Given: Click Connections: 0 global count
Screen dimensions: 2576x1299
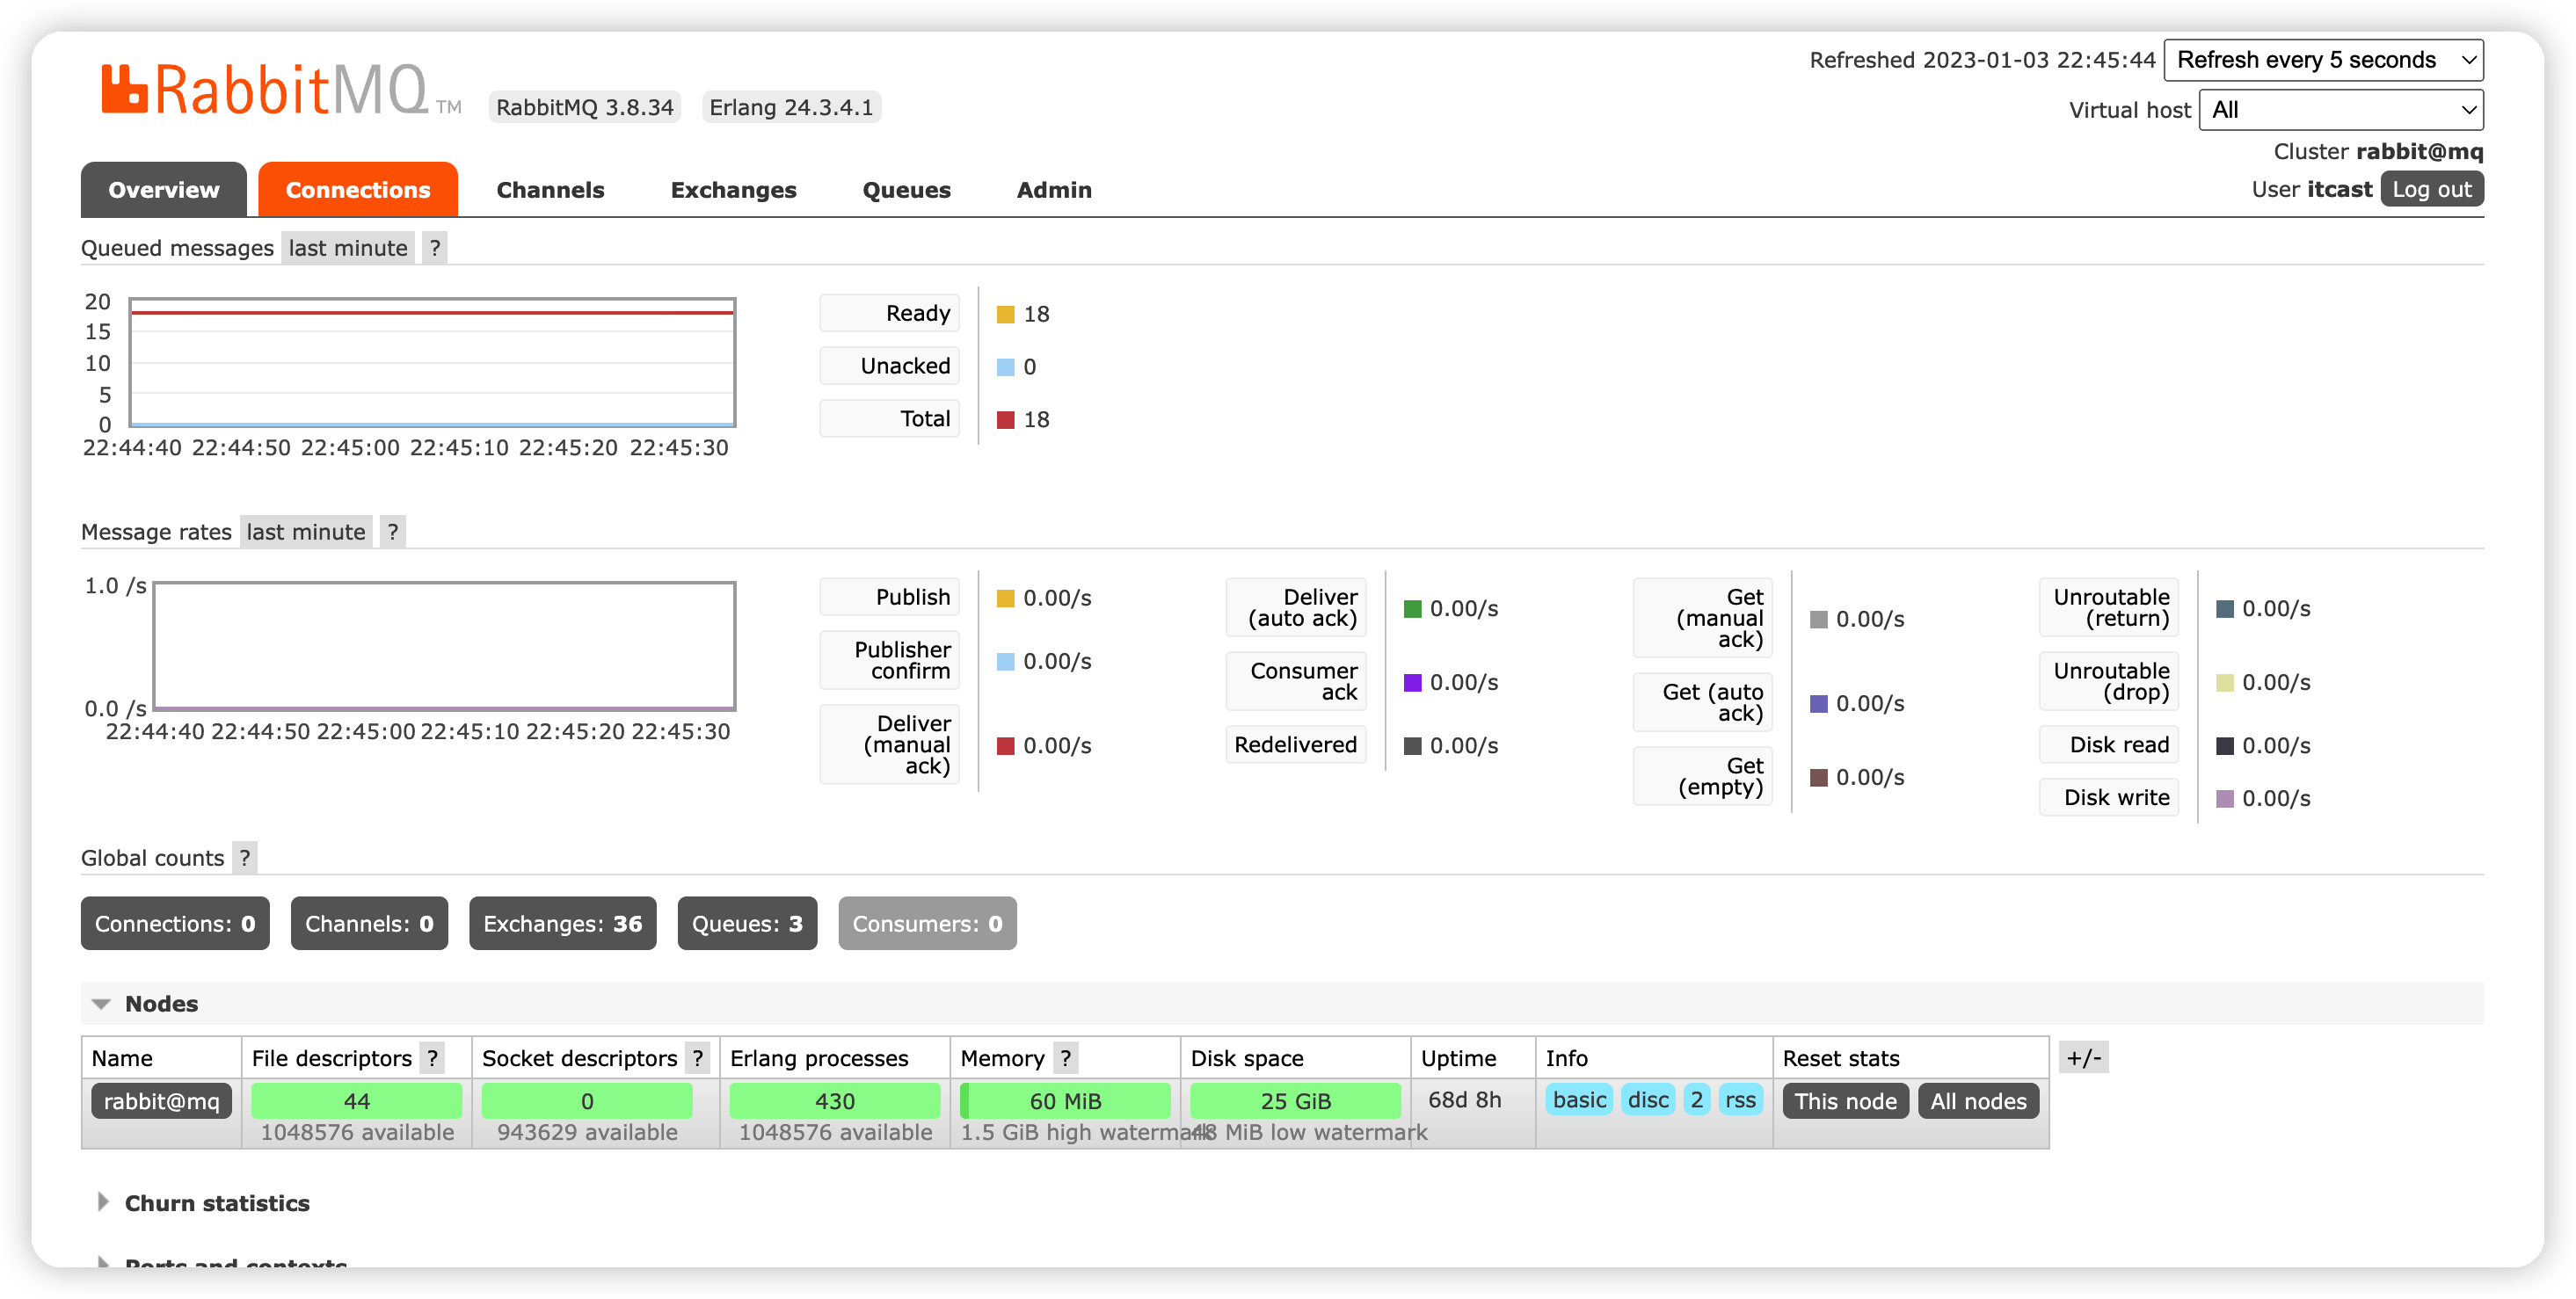Looking at the screenshot, I should pyautogui.click(x=175, y=923).
